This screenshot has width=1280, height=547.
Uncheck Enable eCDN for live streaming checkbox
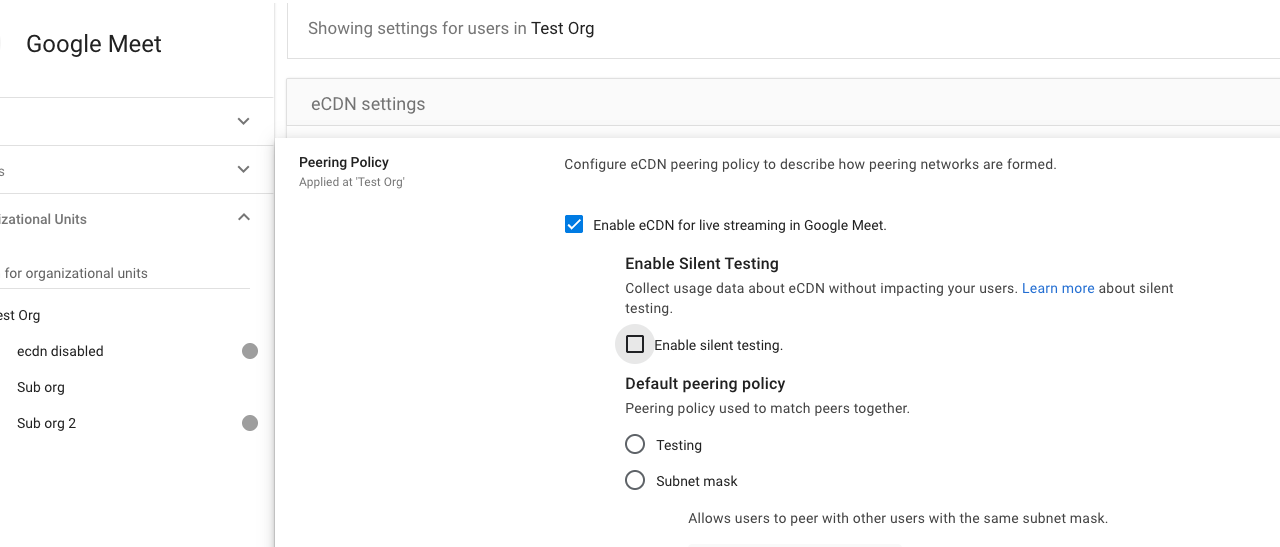[574, 224]
